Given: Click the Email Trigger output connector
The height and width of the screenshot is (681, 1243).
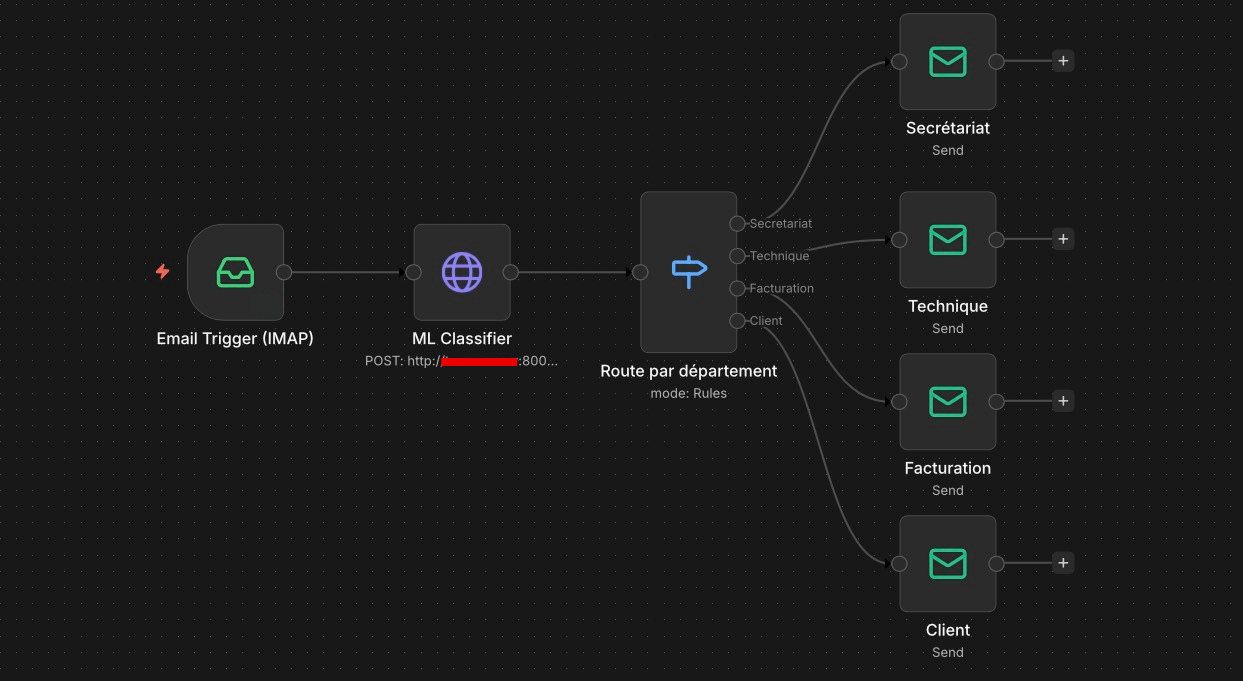Looking at the screenshot, I should (x=284, y=272).
